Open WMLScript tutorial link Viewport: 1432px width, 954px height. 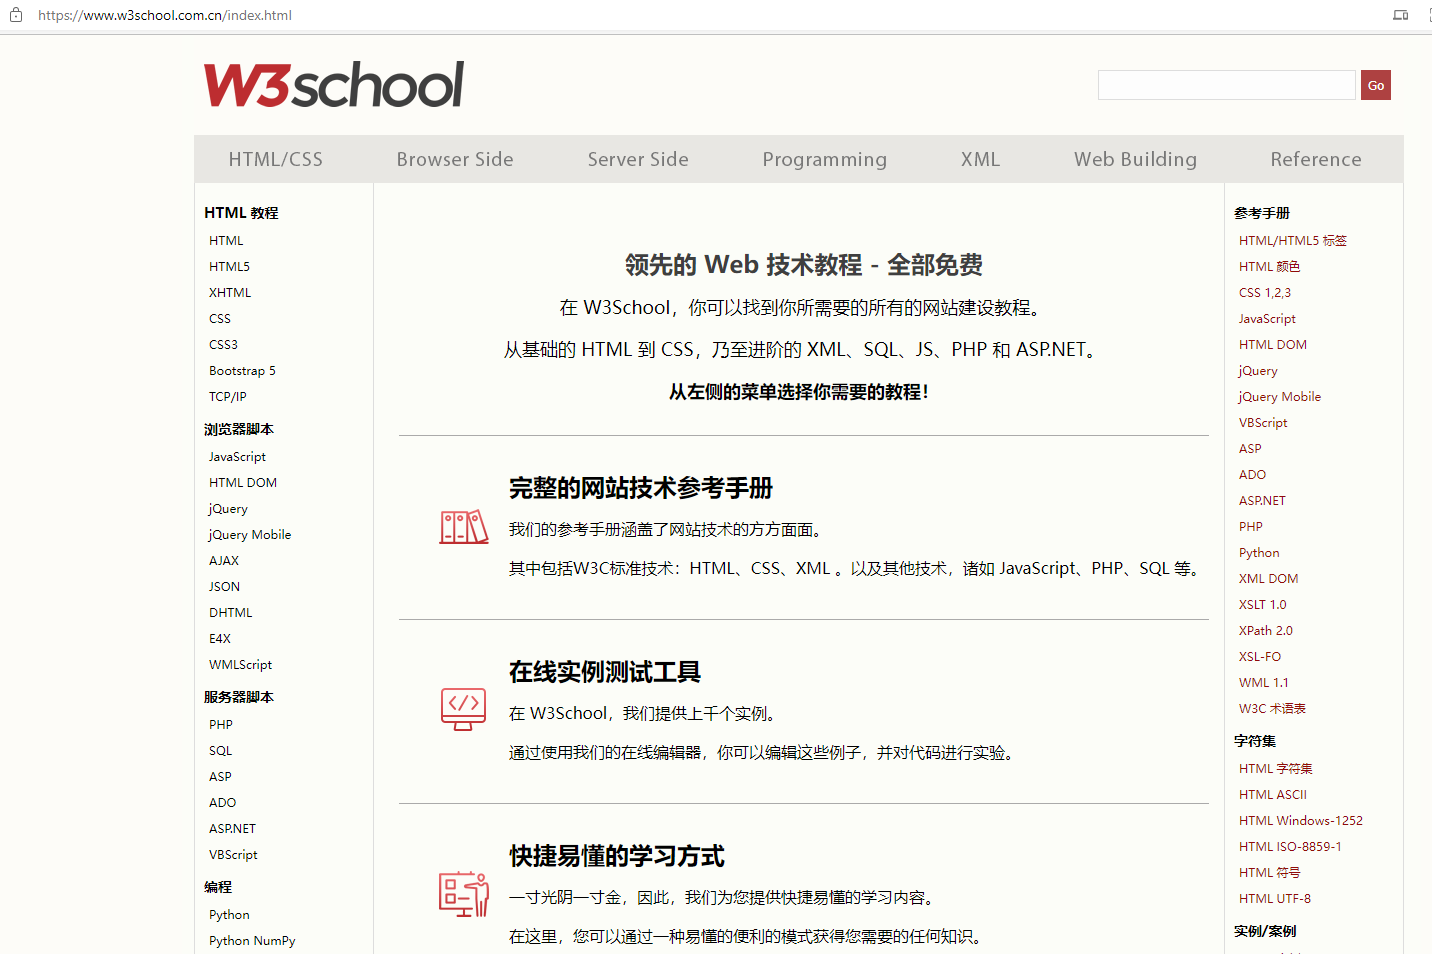(x=240, y=664)
